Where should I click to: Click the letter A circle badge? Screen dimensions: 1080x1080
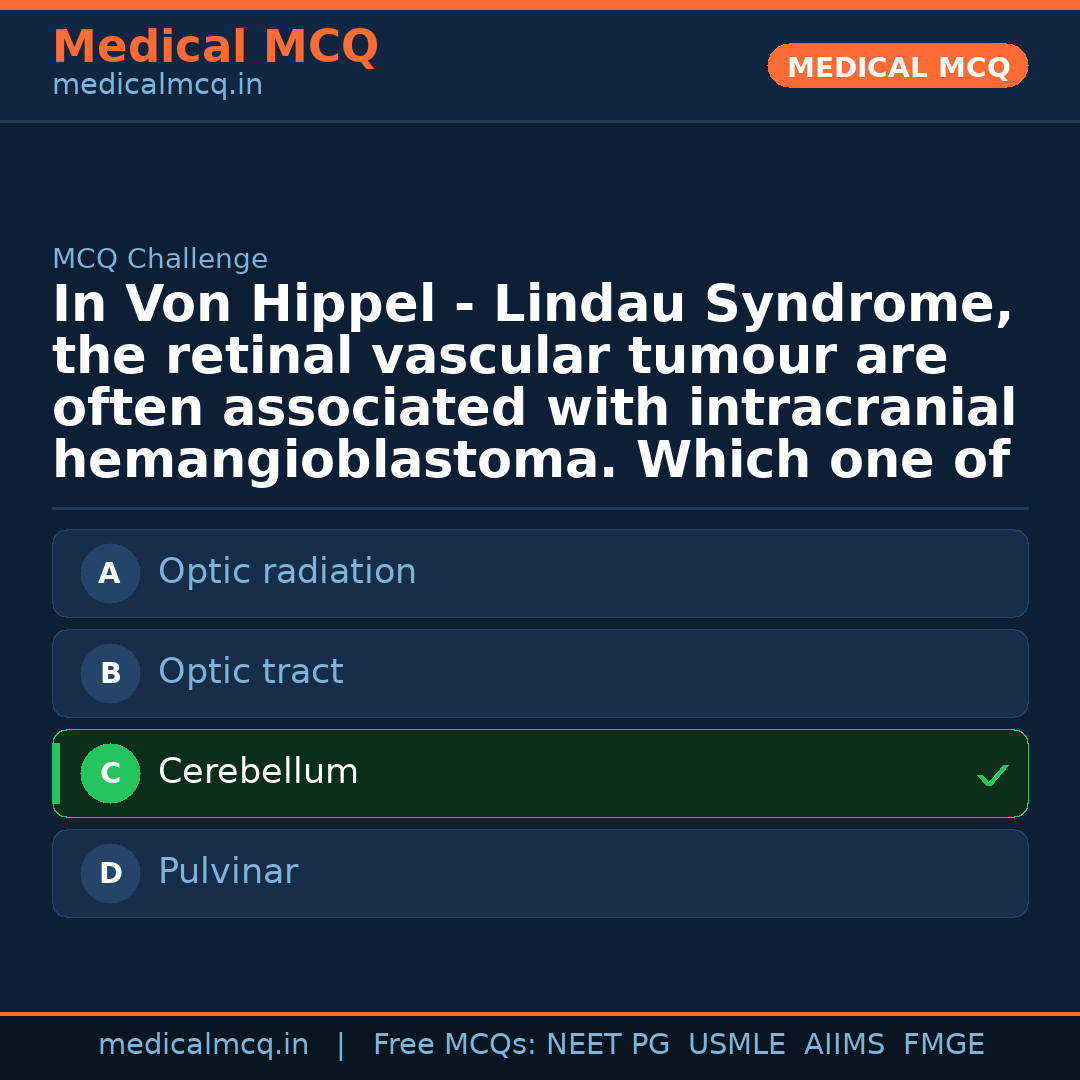click(110, 573)
